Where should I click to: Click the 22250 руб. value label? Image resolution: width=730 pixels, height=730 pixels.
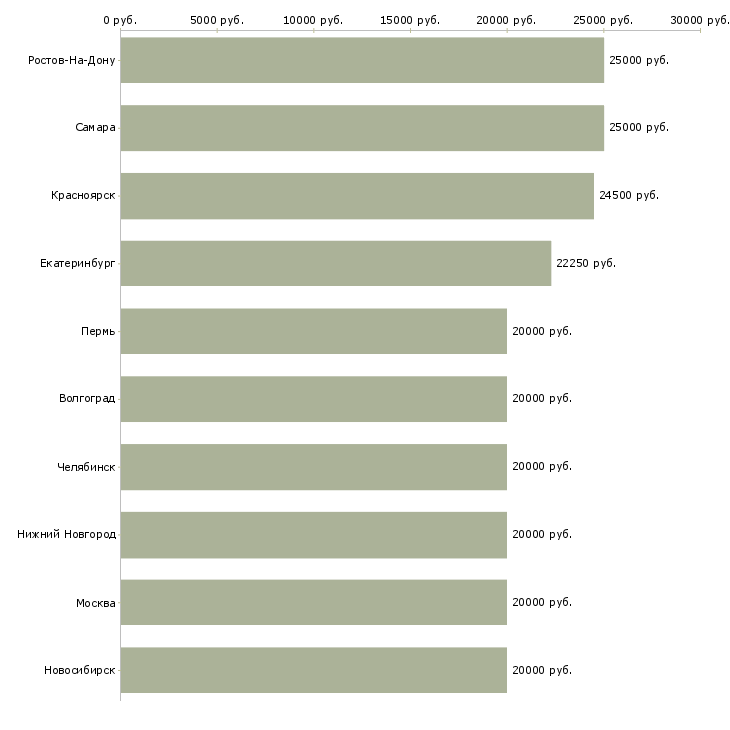586,263
